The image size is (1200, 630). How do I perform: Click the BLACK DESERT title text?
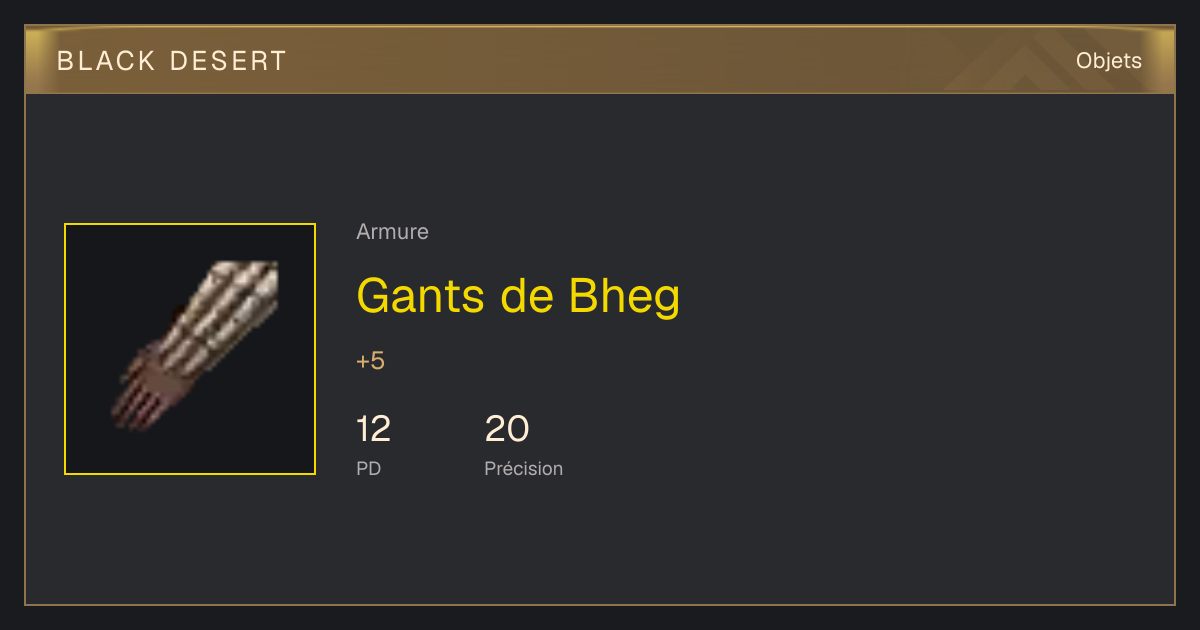[x=172, y=61]
